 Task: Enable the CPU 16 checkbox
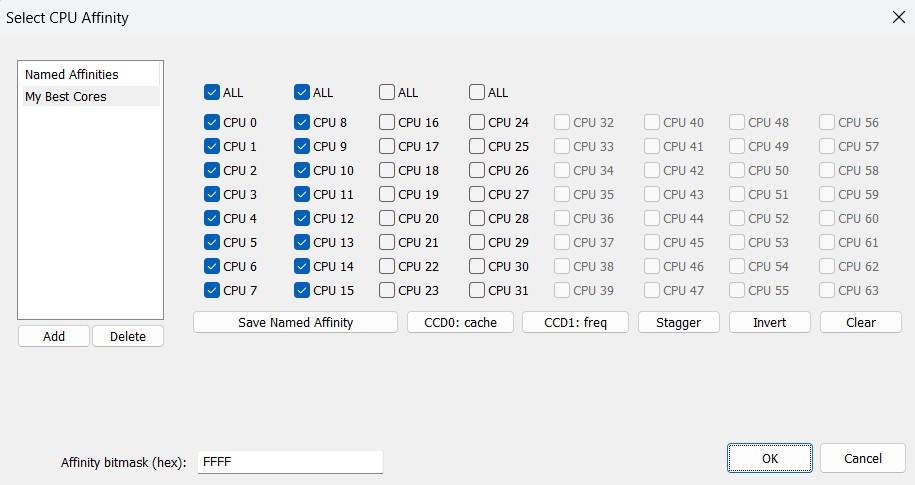pos(387,123)
